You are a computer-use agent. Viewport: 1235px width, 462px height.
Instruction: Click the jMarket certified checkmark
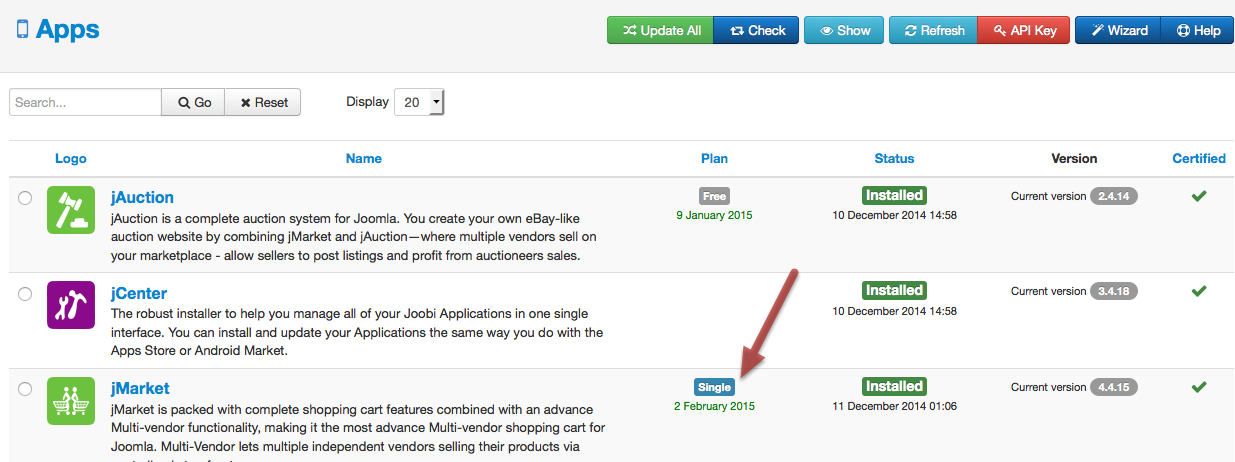tap(1199, 387)
